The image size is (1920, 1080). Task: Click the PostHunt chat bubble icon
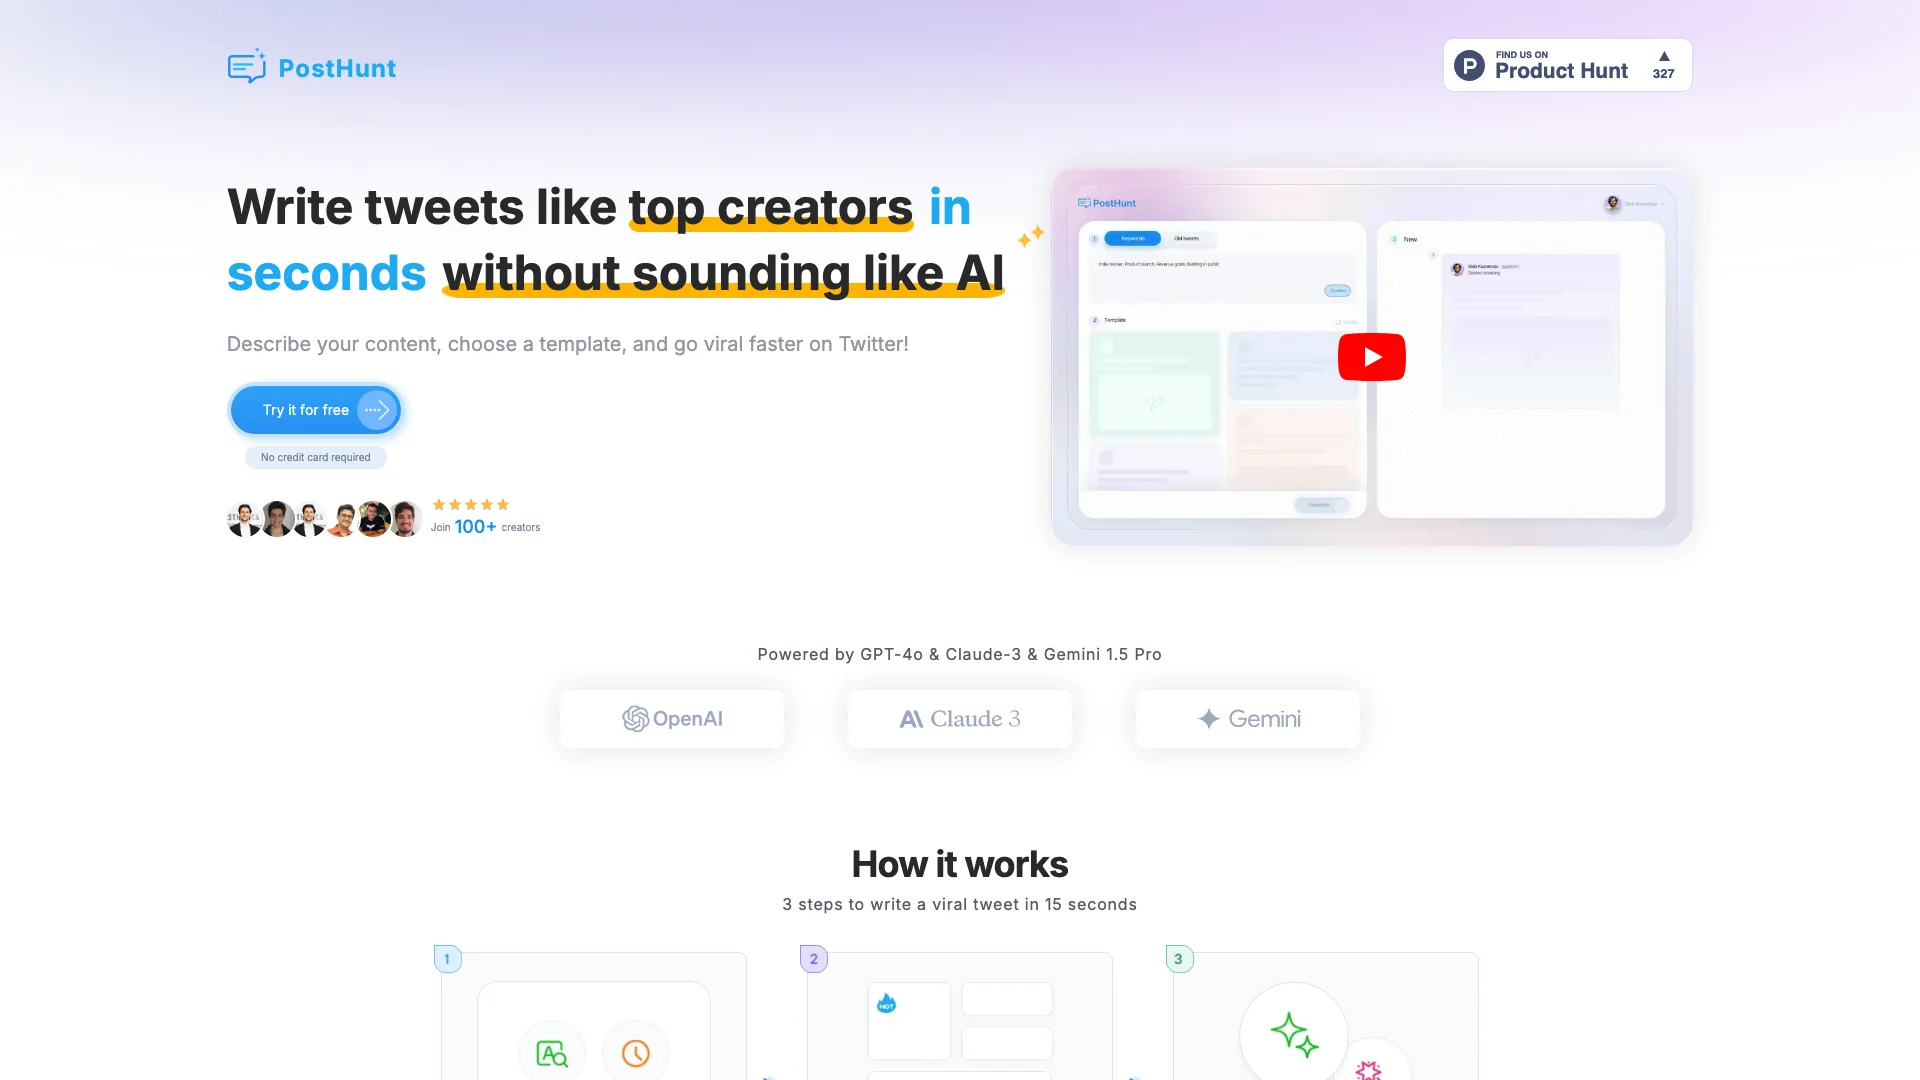click(247, 66)
